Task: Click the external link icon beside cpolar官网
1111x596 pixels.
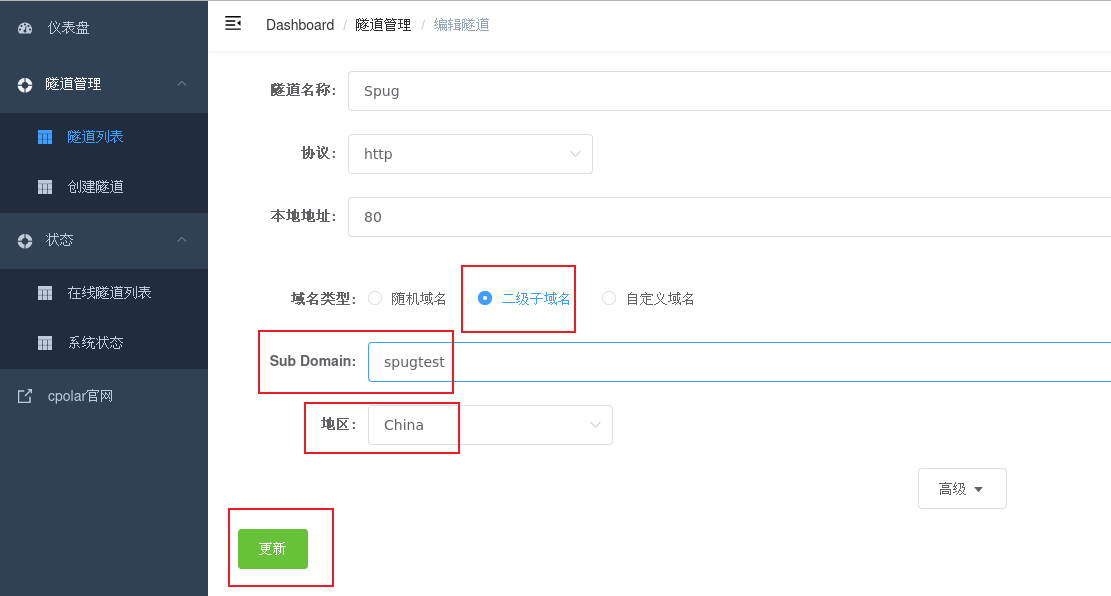Action: pos(25,396)
